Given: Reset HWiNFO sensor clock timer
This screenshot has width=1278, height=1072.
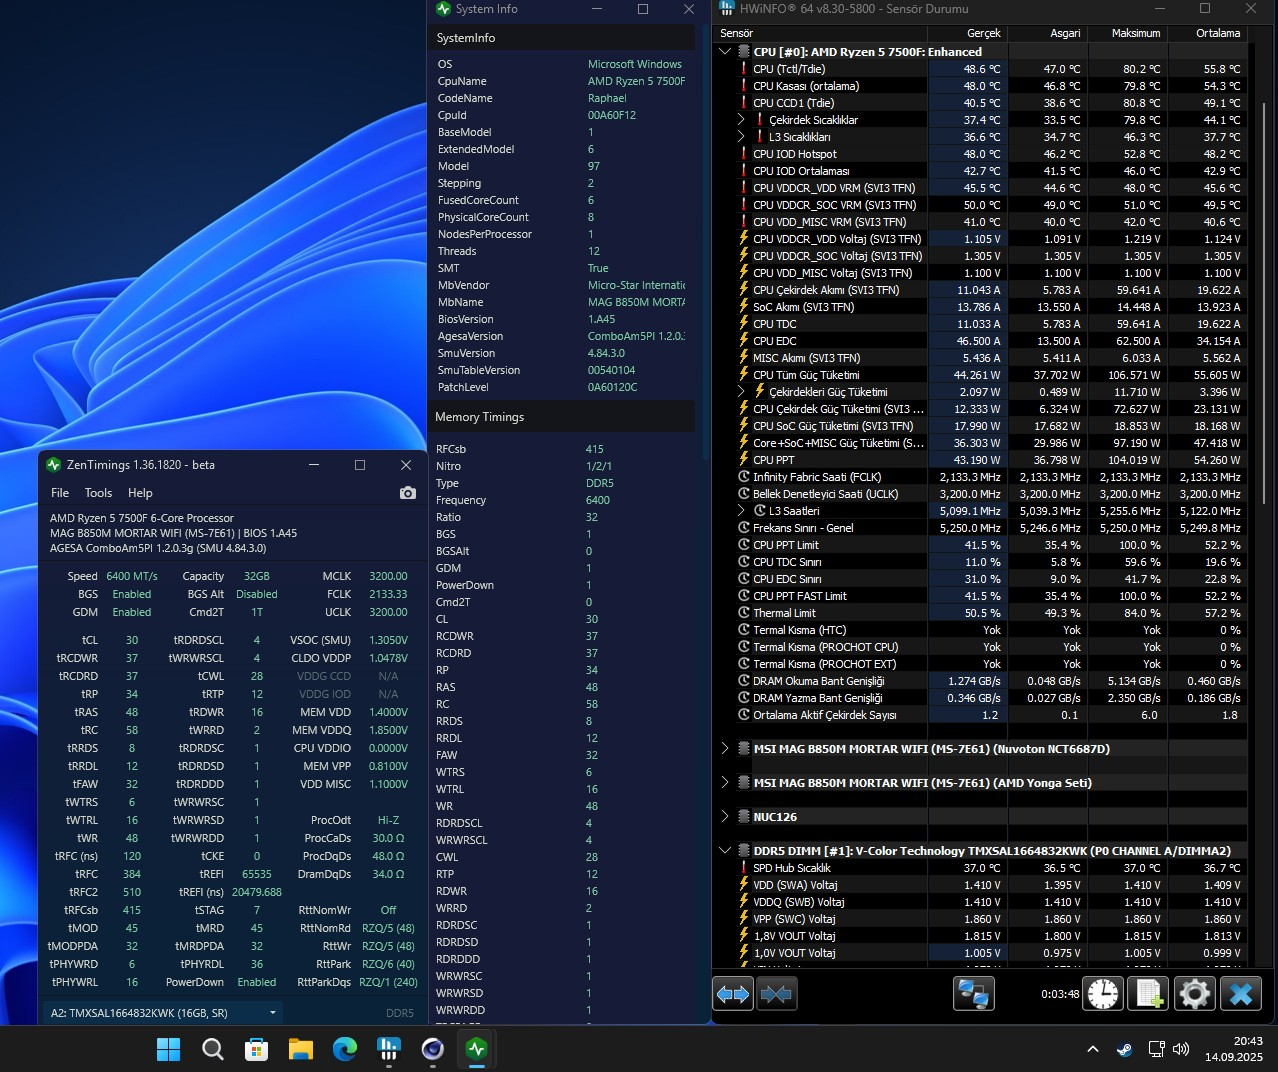Looking at the screenshot, I should [x=1103, y=994].
